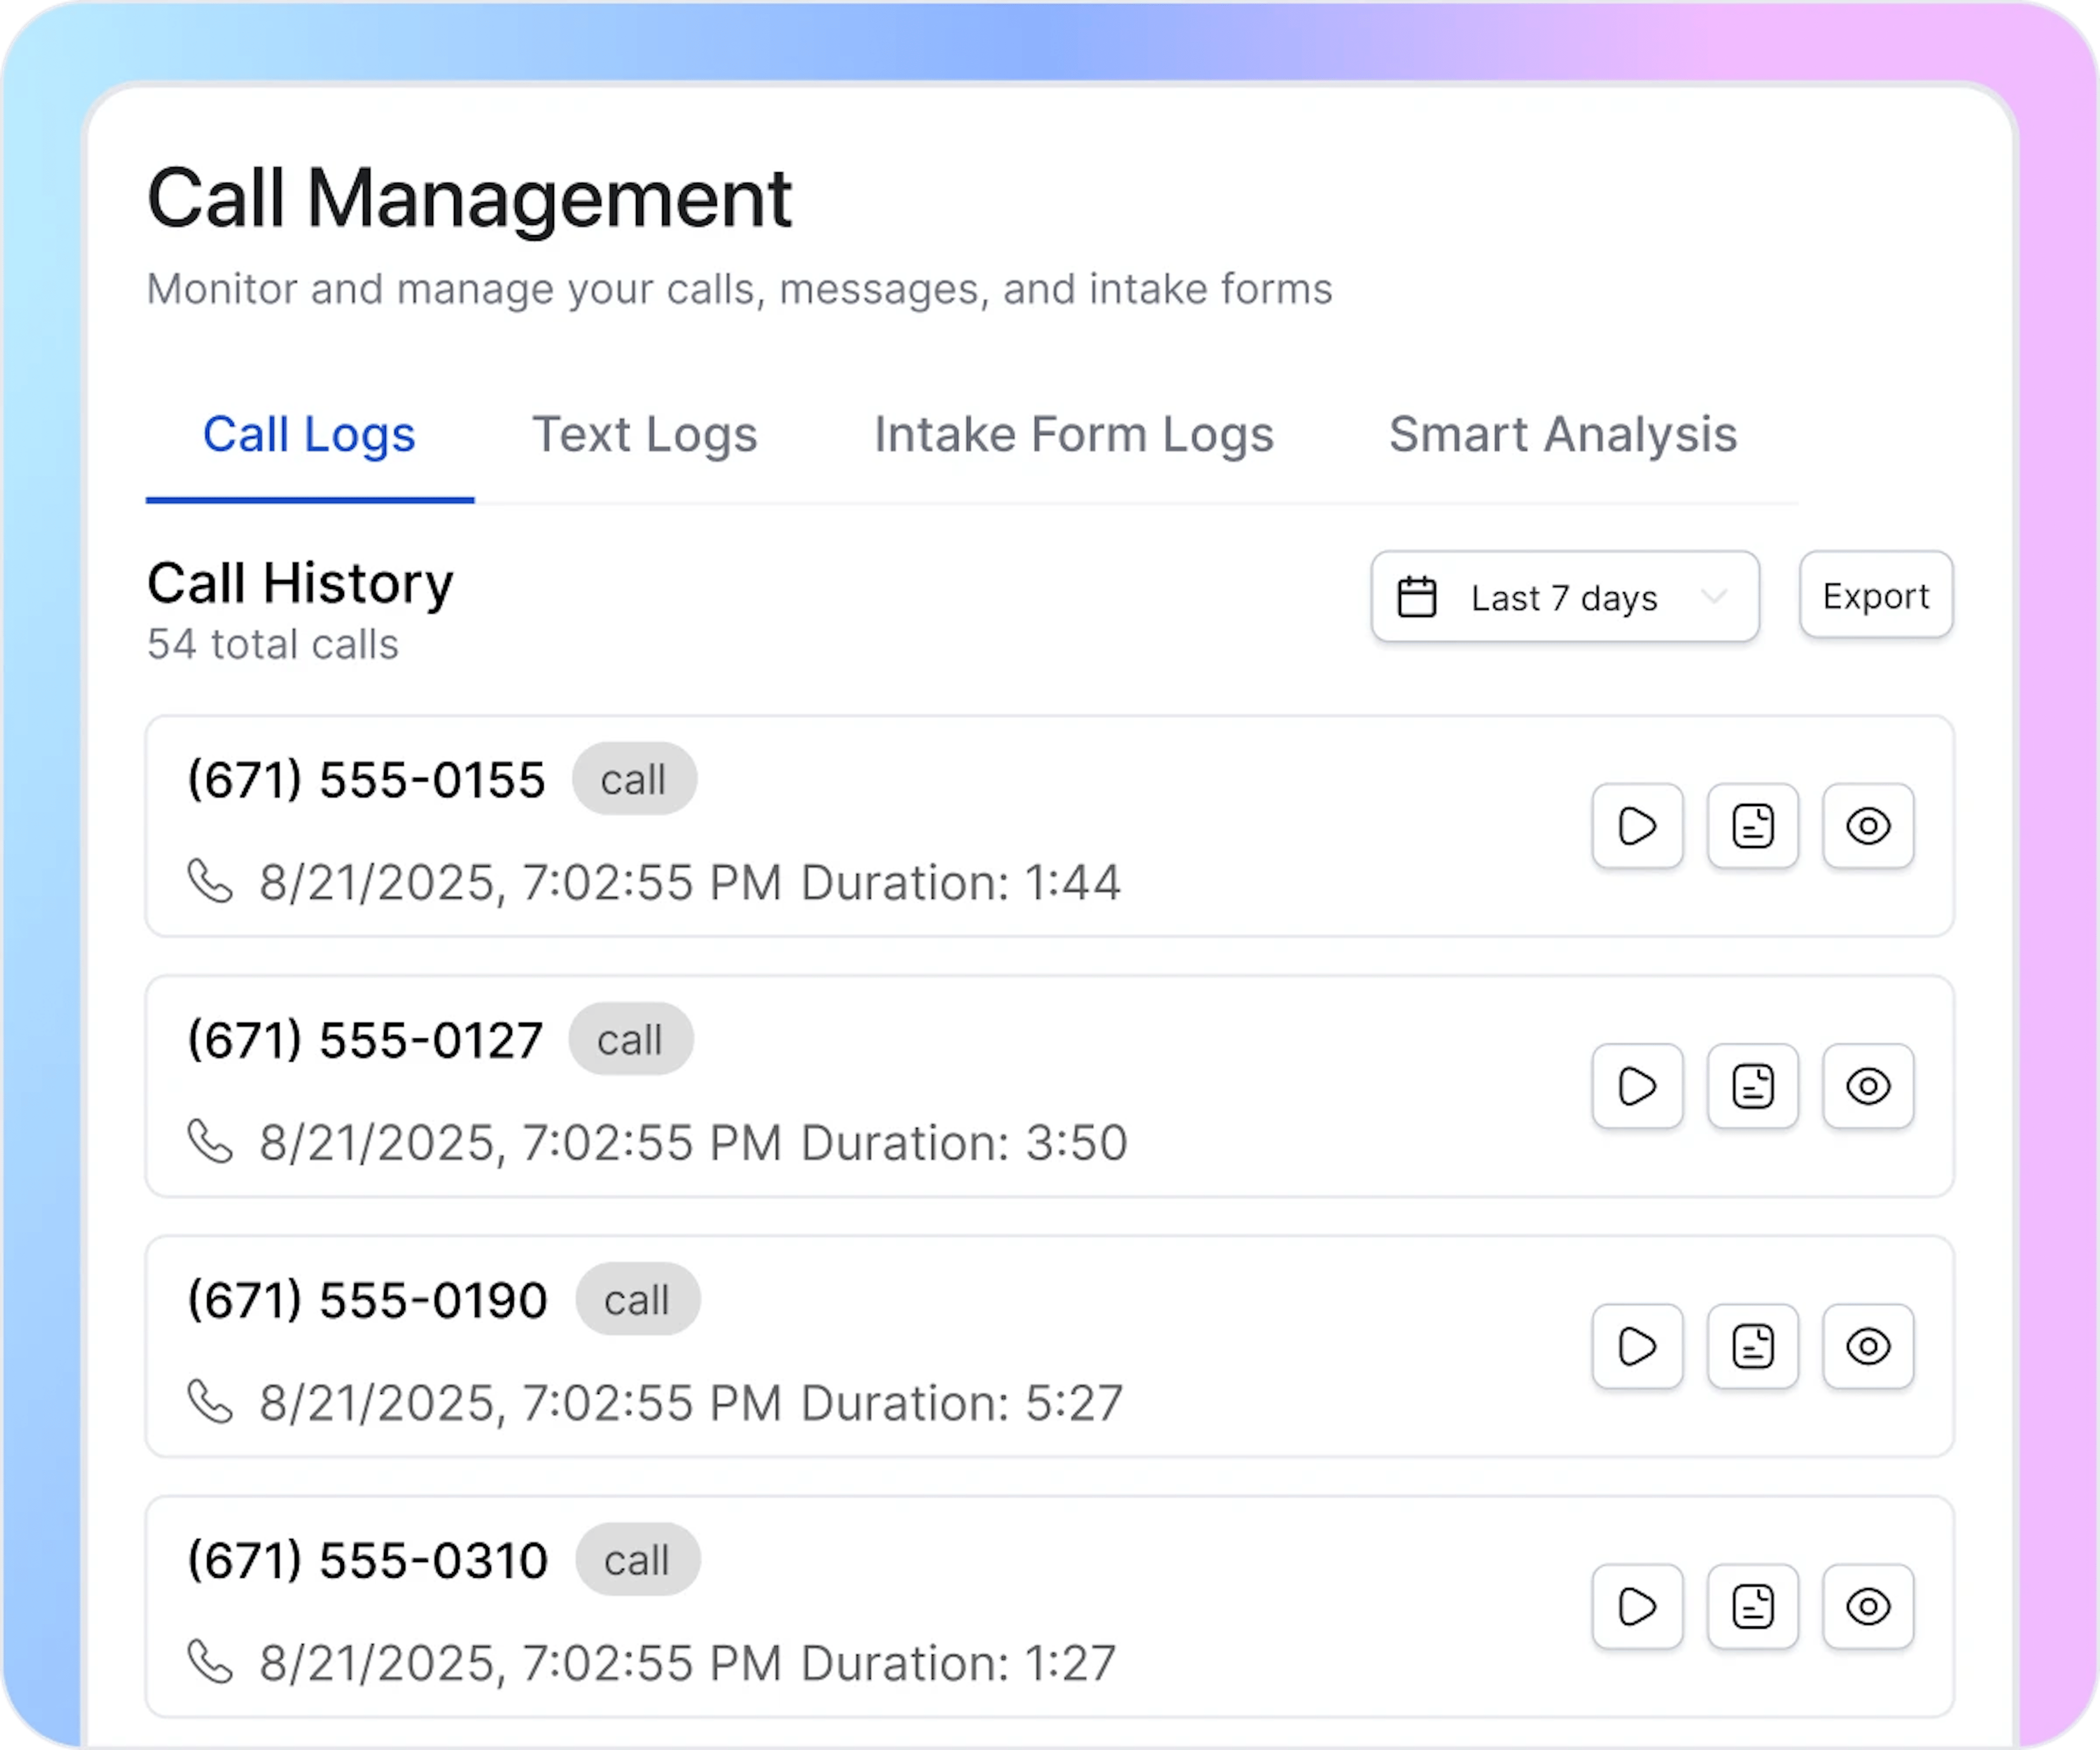
Task: Select the Intake Form Logs tab
Action: tap(1074, 434)
